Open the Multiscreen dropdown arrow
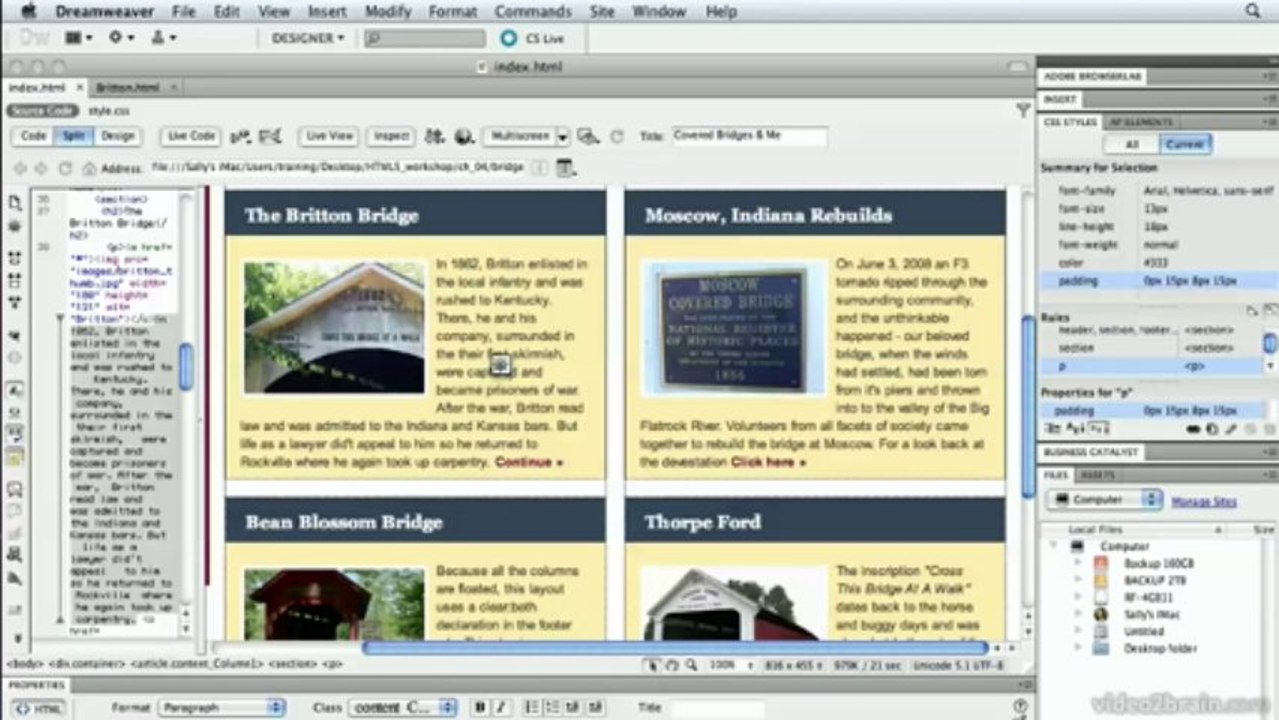 pyautogui.click(x=563, y=136)
